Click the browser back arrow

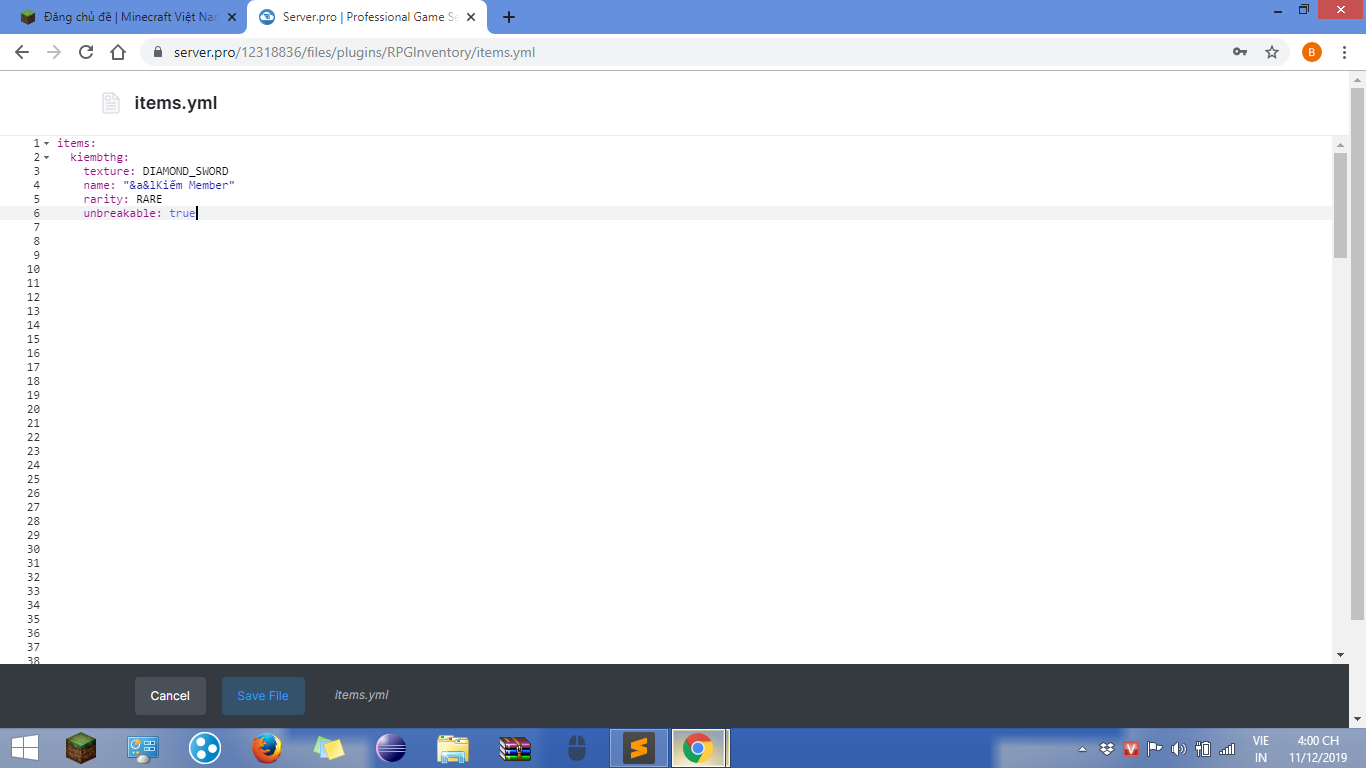click(x=22, y=52)
